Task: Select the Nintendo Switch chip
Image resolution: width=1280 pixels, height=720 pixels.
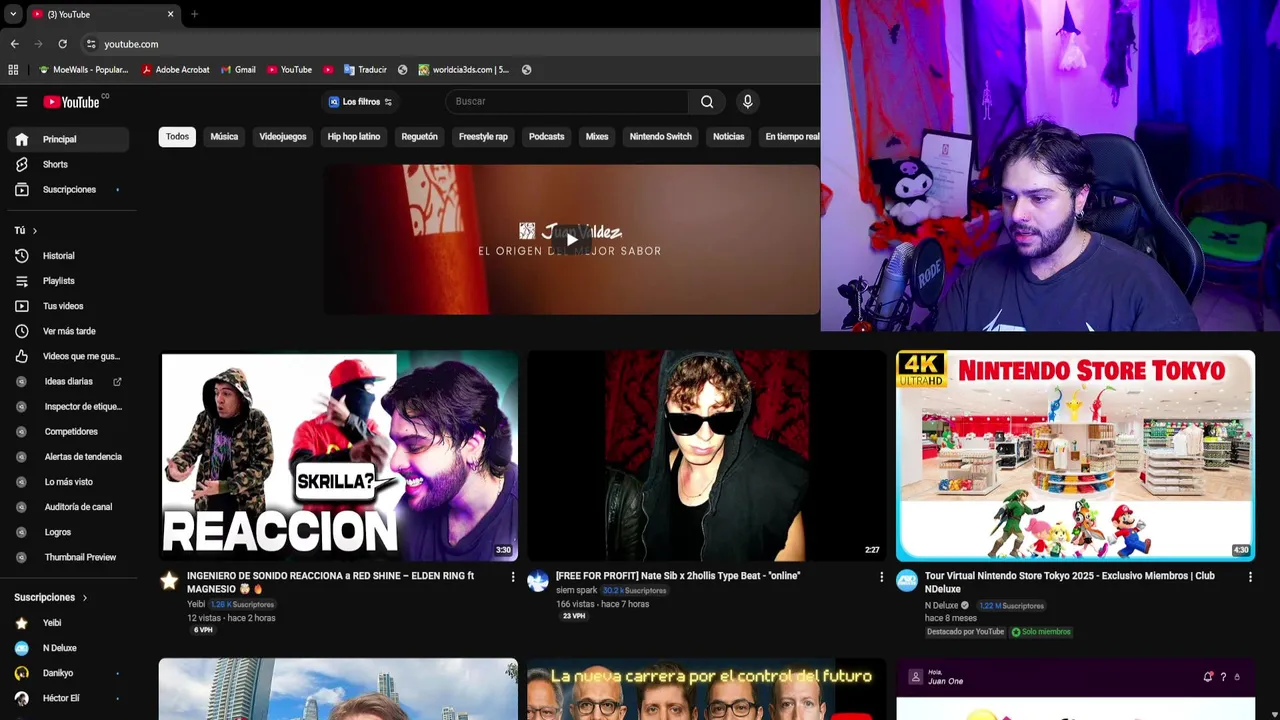Action: click(x=661, y=137)
